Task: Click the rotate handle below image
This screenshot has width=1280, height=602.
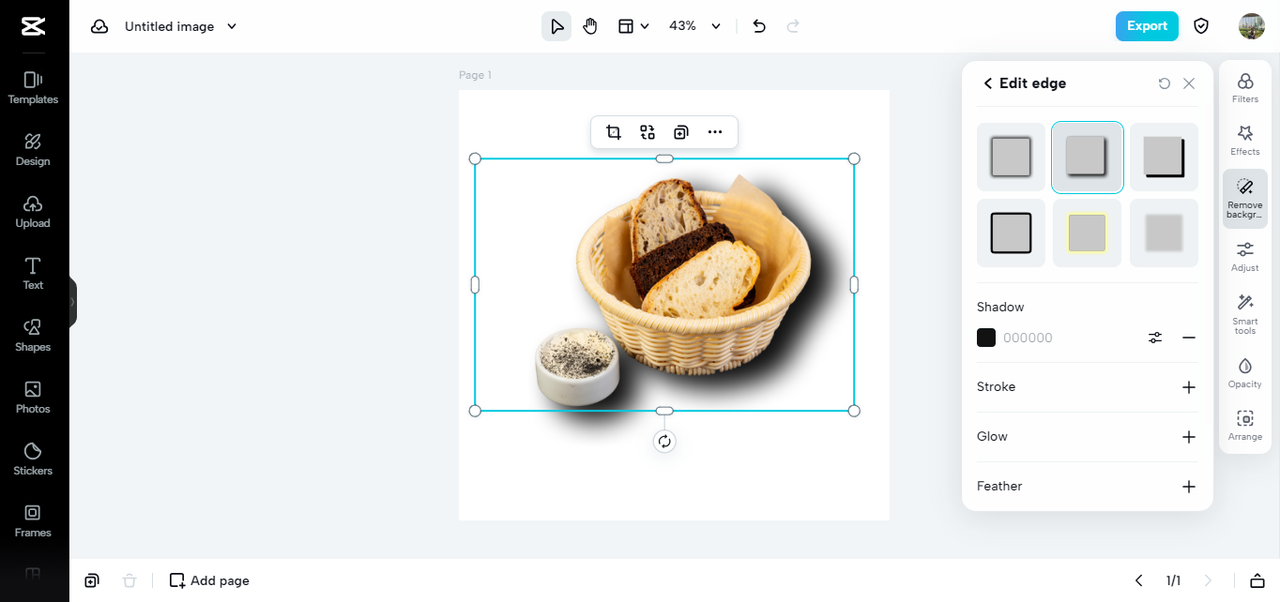Action: pyautogui.click(x=664, y=441)
